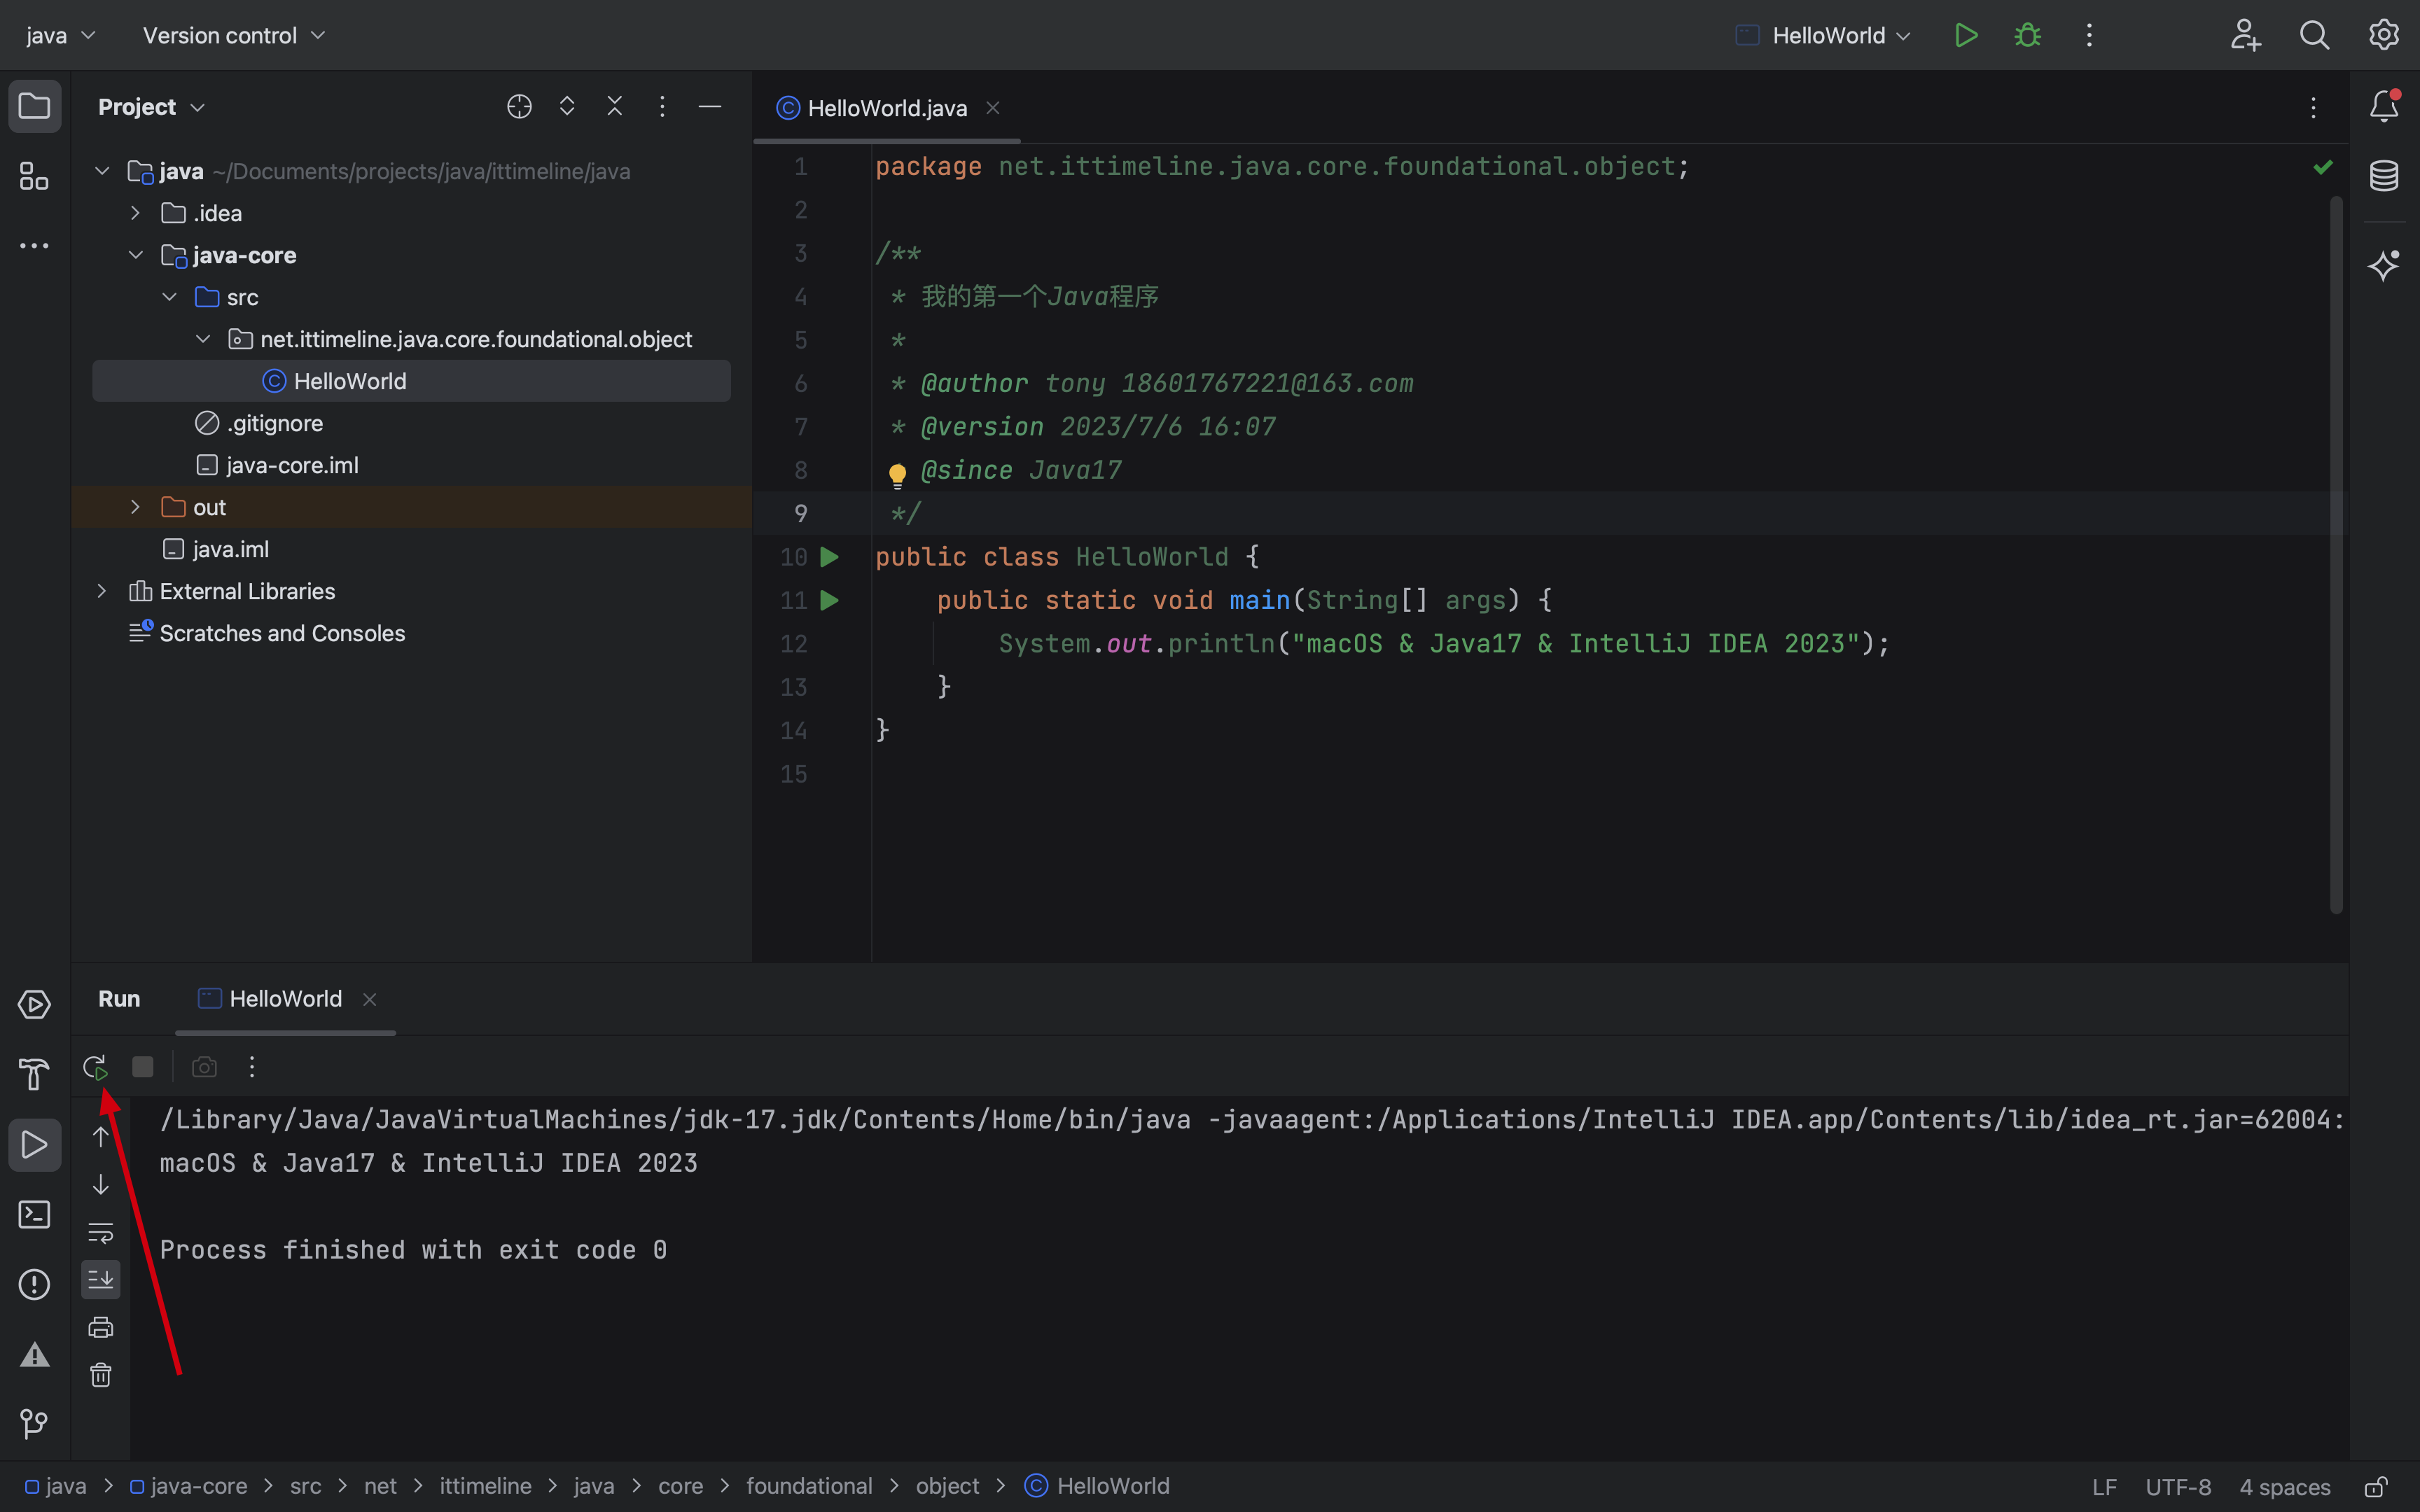This screenshot has width=2420, height=1512.
Task: Clear console output trash icon
Action: 101,1375
